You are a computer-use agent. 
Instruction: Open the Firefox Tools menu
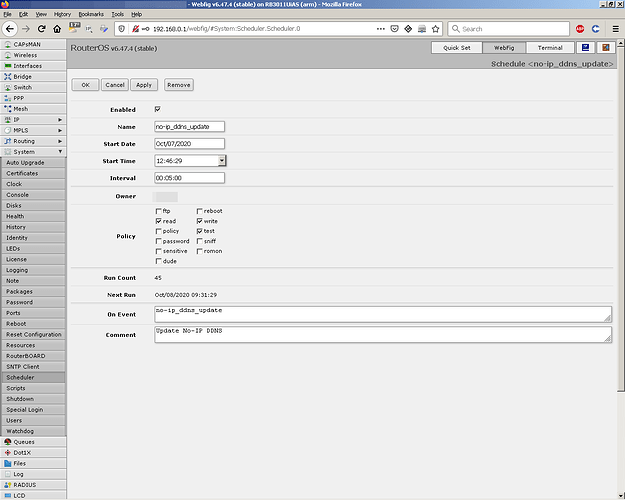pos(117,14)
